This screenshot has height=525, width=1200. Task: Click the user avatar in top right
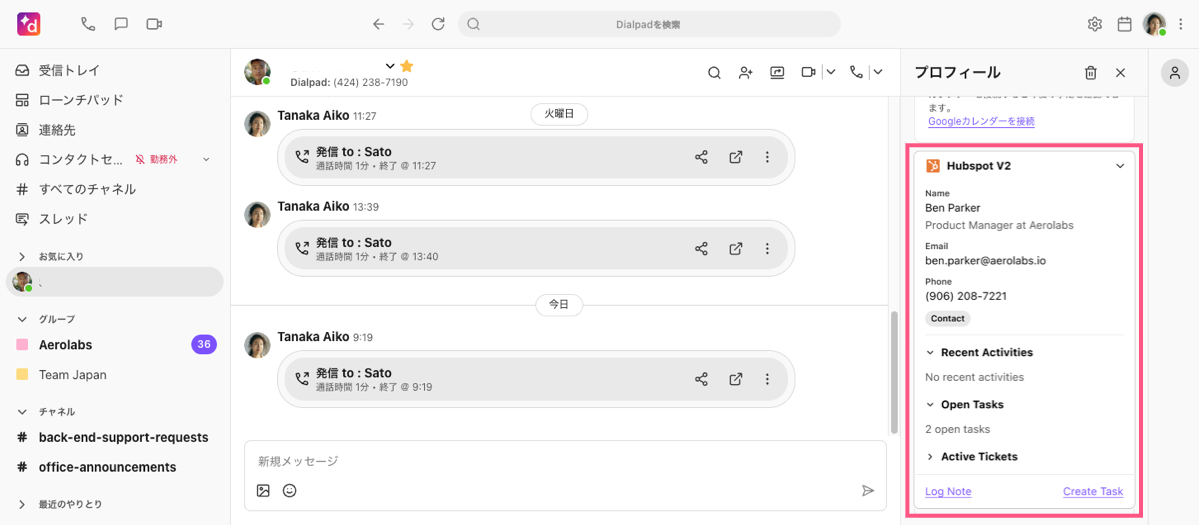(1154, 24)
